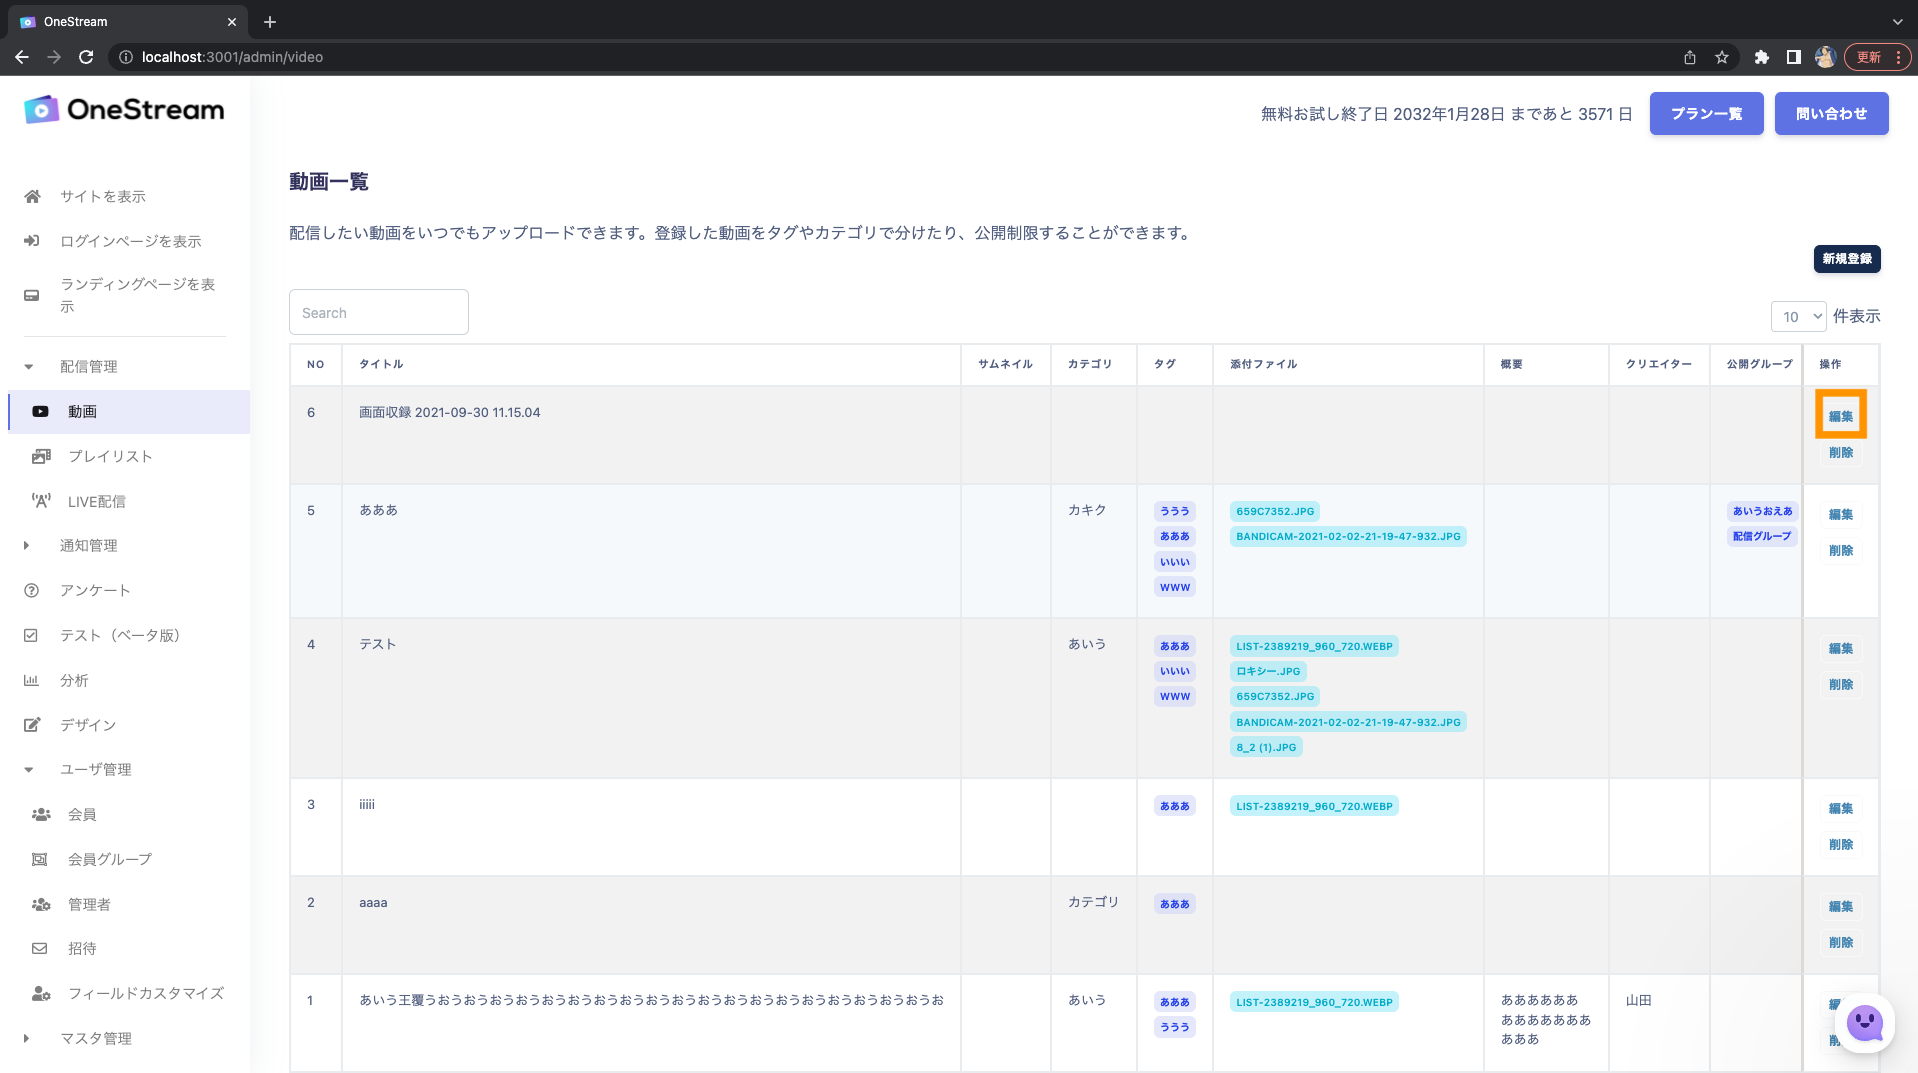1918x1073 pixels.
Task: Click the group icon beside 会員グループ
Action: point(40,859)
